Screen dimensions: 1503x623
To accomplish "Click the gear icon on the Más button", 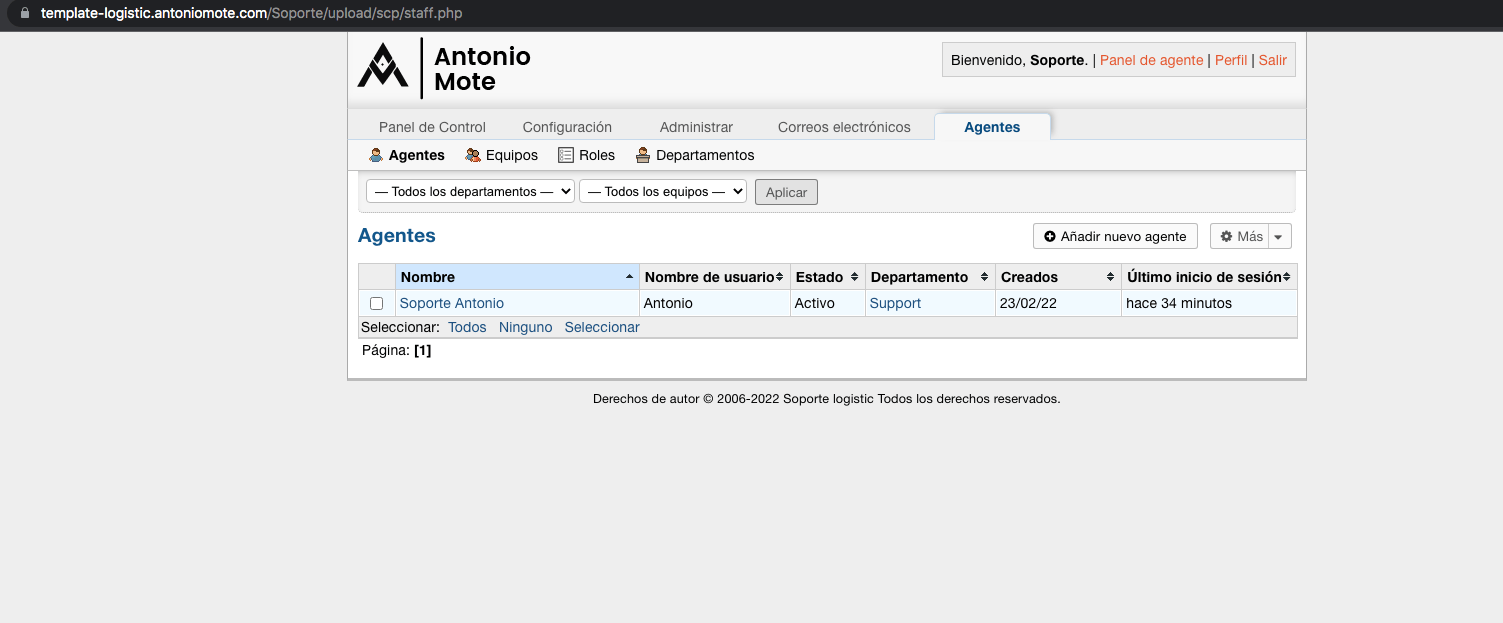I will (1227, 236).
